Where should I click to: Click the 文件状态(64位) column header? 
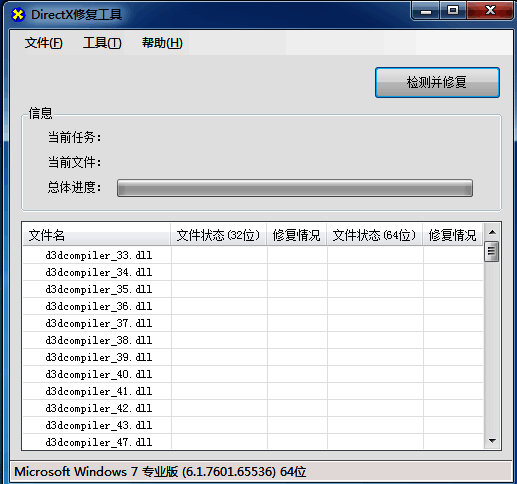375,235
